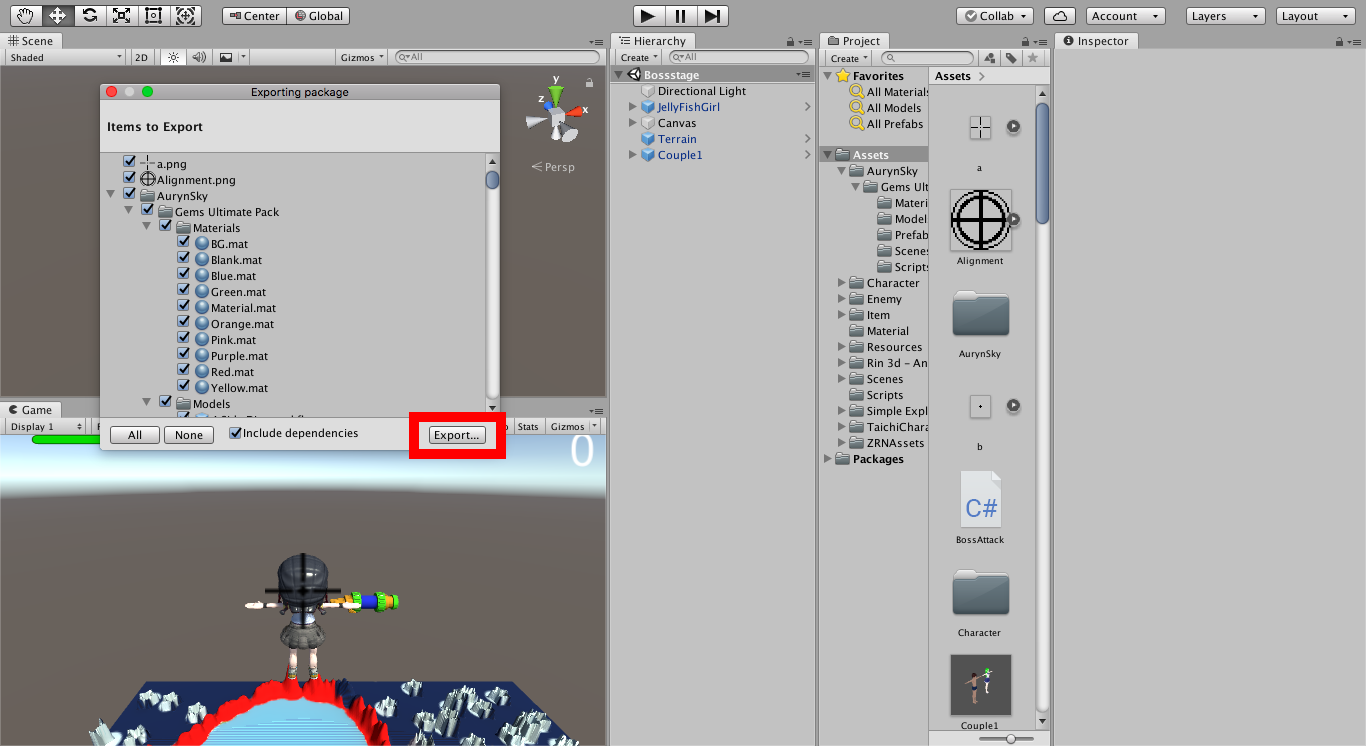Viewport: 1366px width, 746px height.
Task: Uncheck Yellow.mat checkbox
Action: 183,385
